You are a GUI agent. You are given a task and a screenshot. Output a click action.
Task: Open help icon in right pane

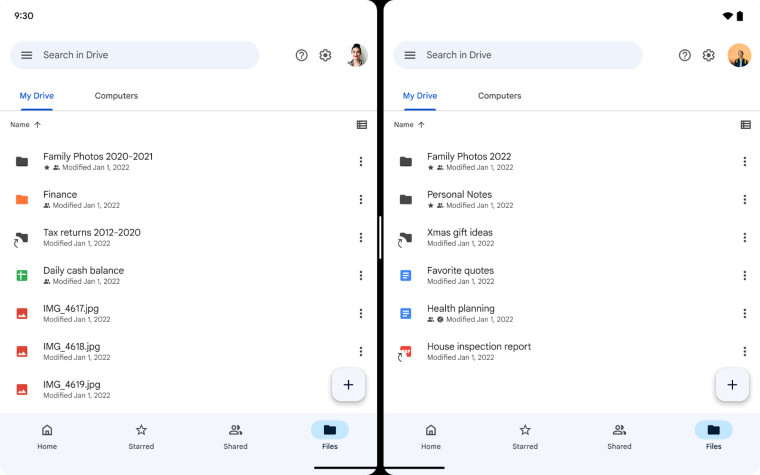coord(685,55)
